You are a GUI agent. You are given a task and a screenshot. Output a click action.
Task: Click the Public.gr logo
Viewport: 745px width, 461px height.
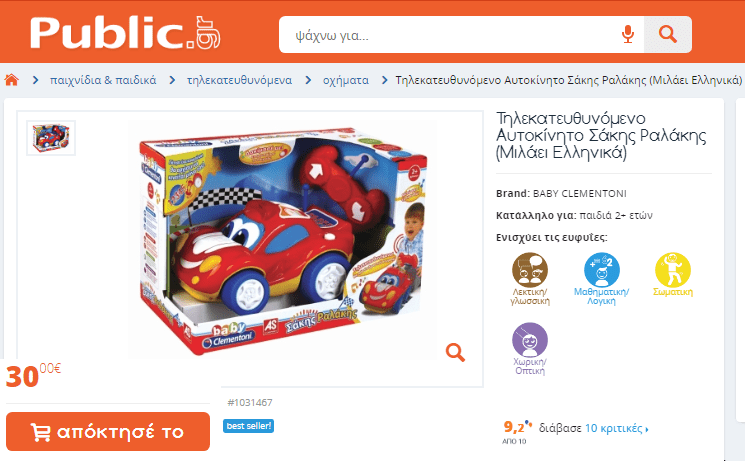coord(125,32)
